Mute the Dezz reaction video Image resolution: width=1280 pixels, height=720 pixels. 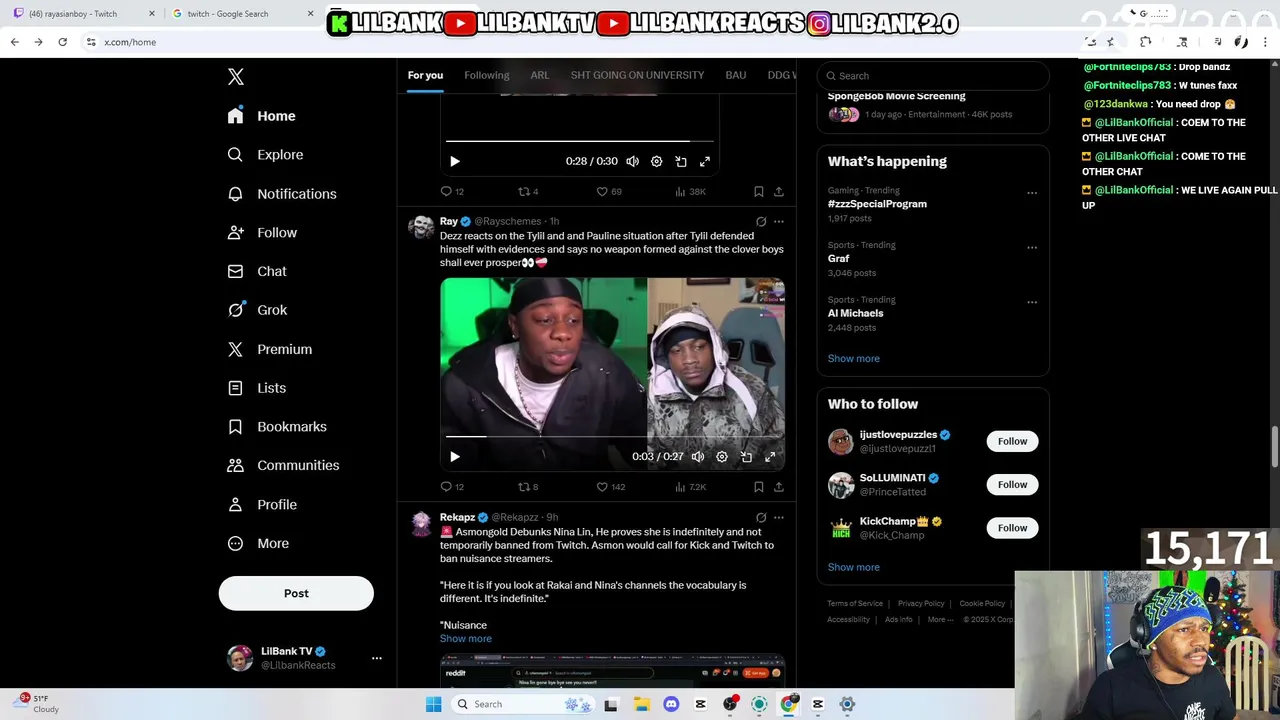click(x=697, y=457)
